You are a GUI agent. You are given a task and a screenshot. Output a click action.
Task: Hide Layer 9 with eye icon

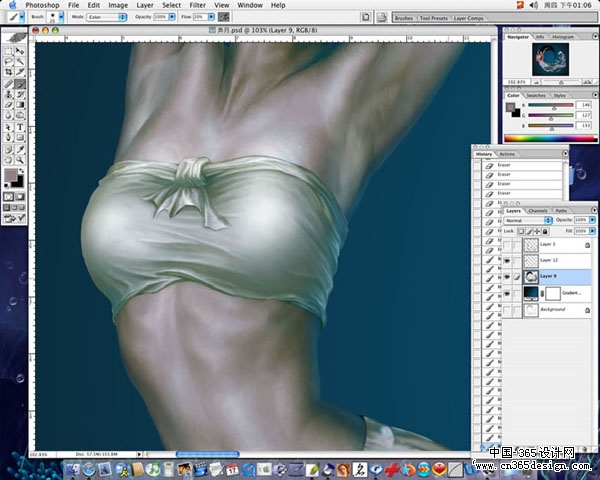click(x=507, y=277)
